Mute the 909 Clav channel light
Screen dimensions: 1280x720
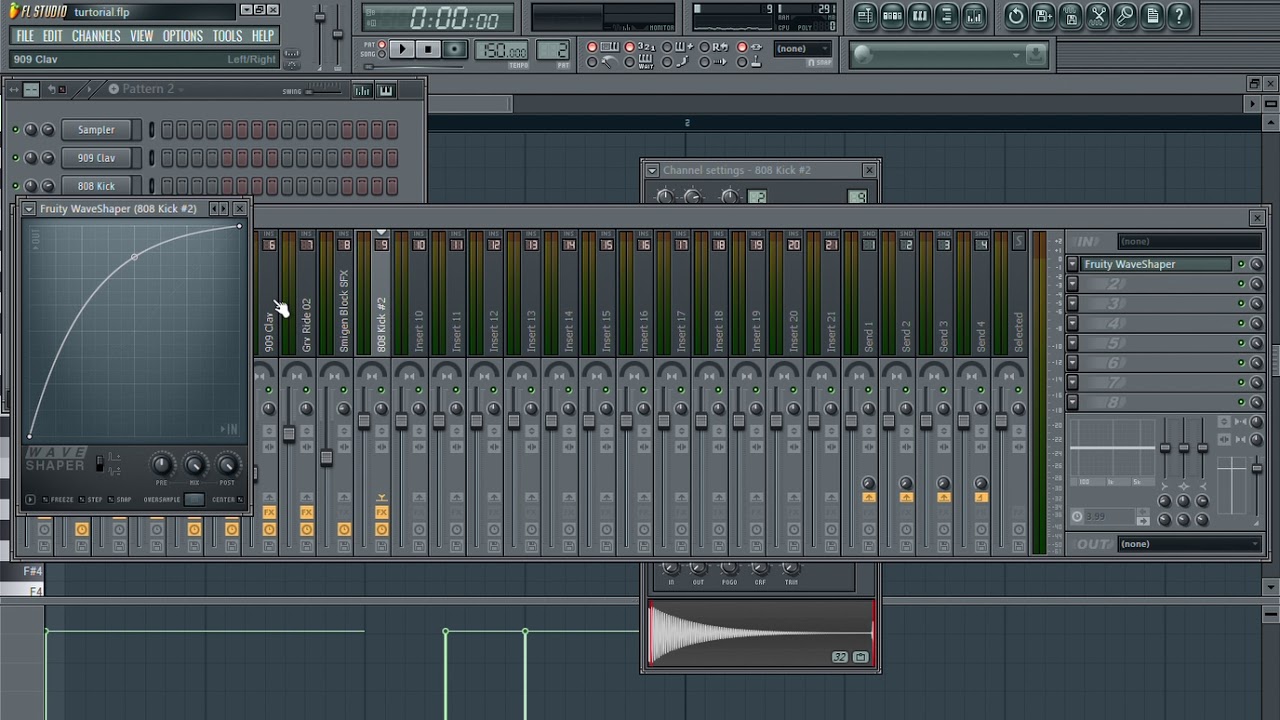click(15, 158)
